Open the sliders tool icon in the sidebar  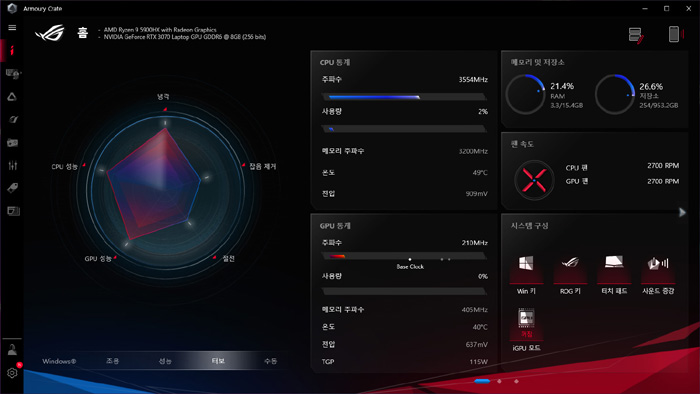point(12,166)
